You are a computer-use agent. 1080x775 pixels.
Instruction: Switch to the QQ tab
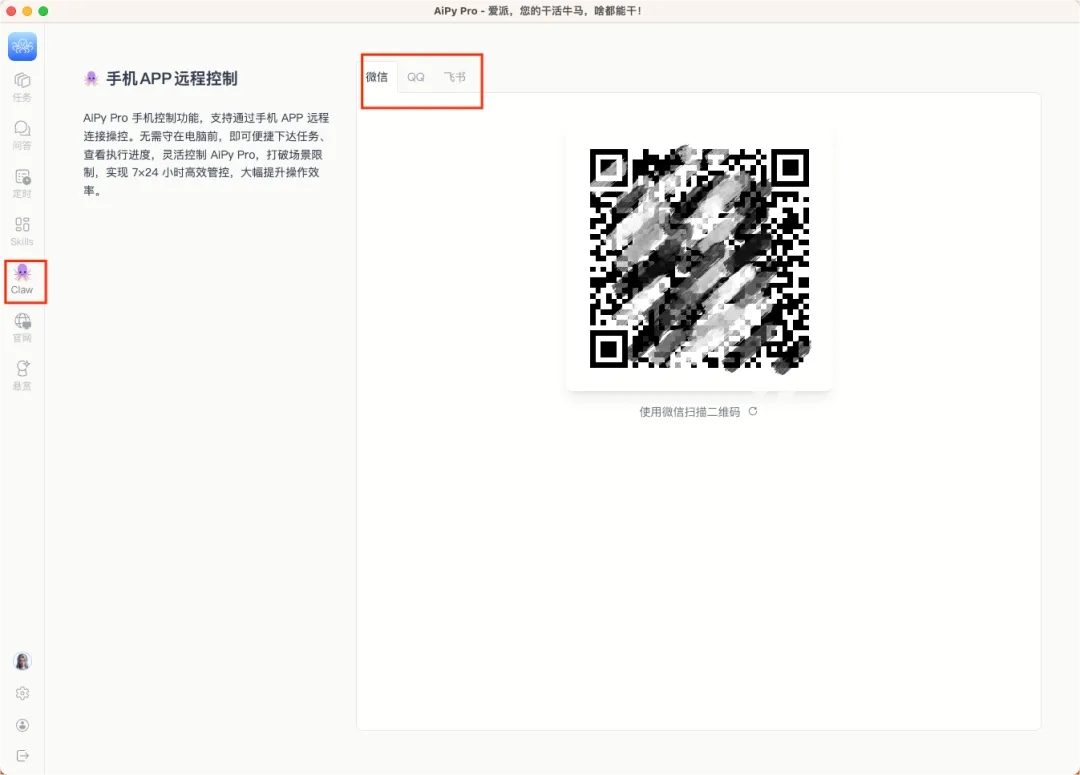click(x=416, y=77)
